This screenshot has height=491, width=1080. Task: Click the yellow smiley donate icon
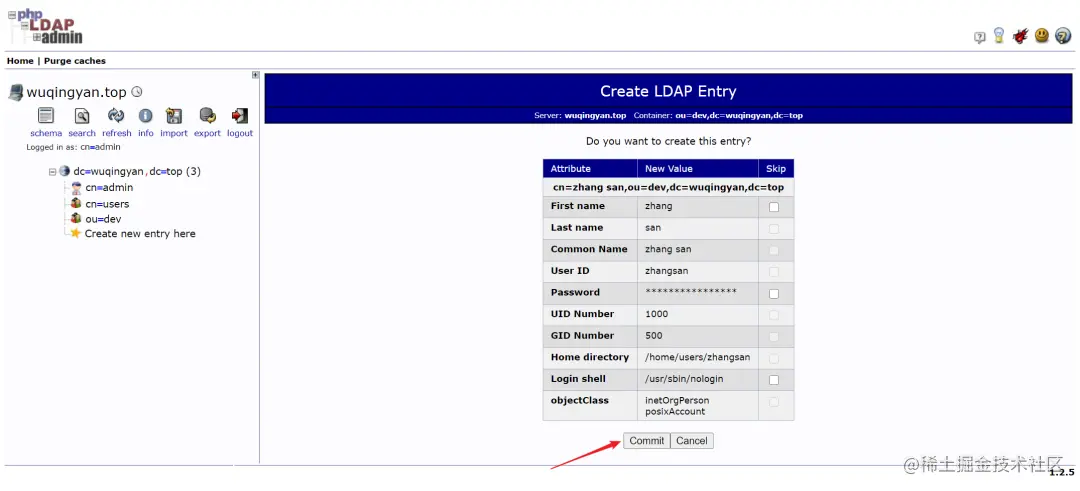coord(1042,36)
